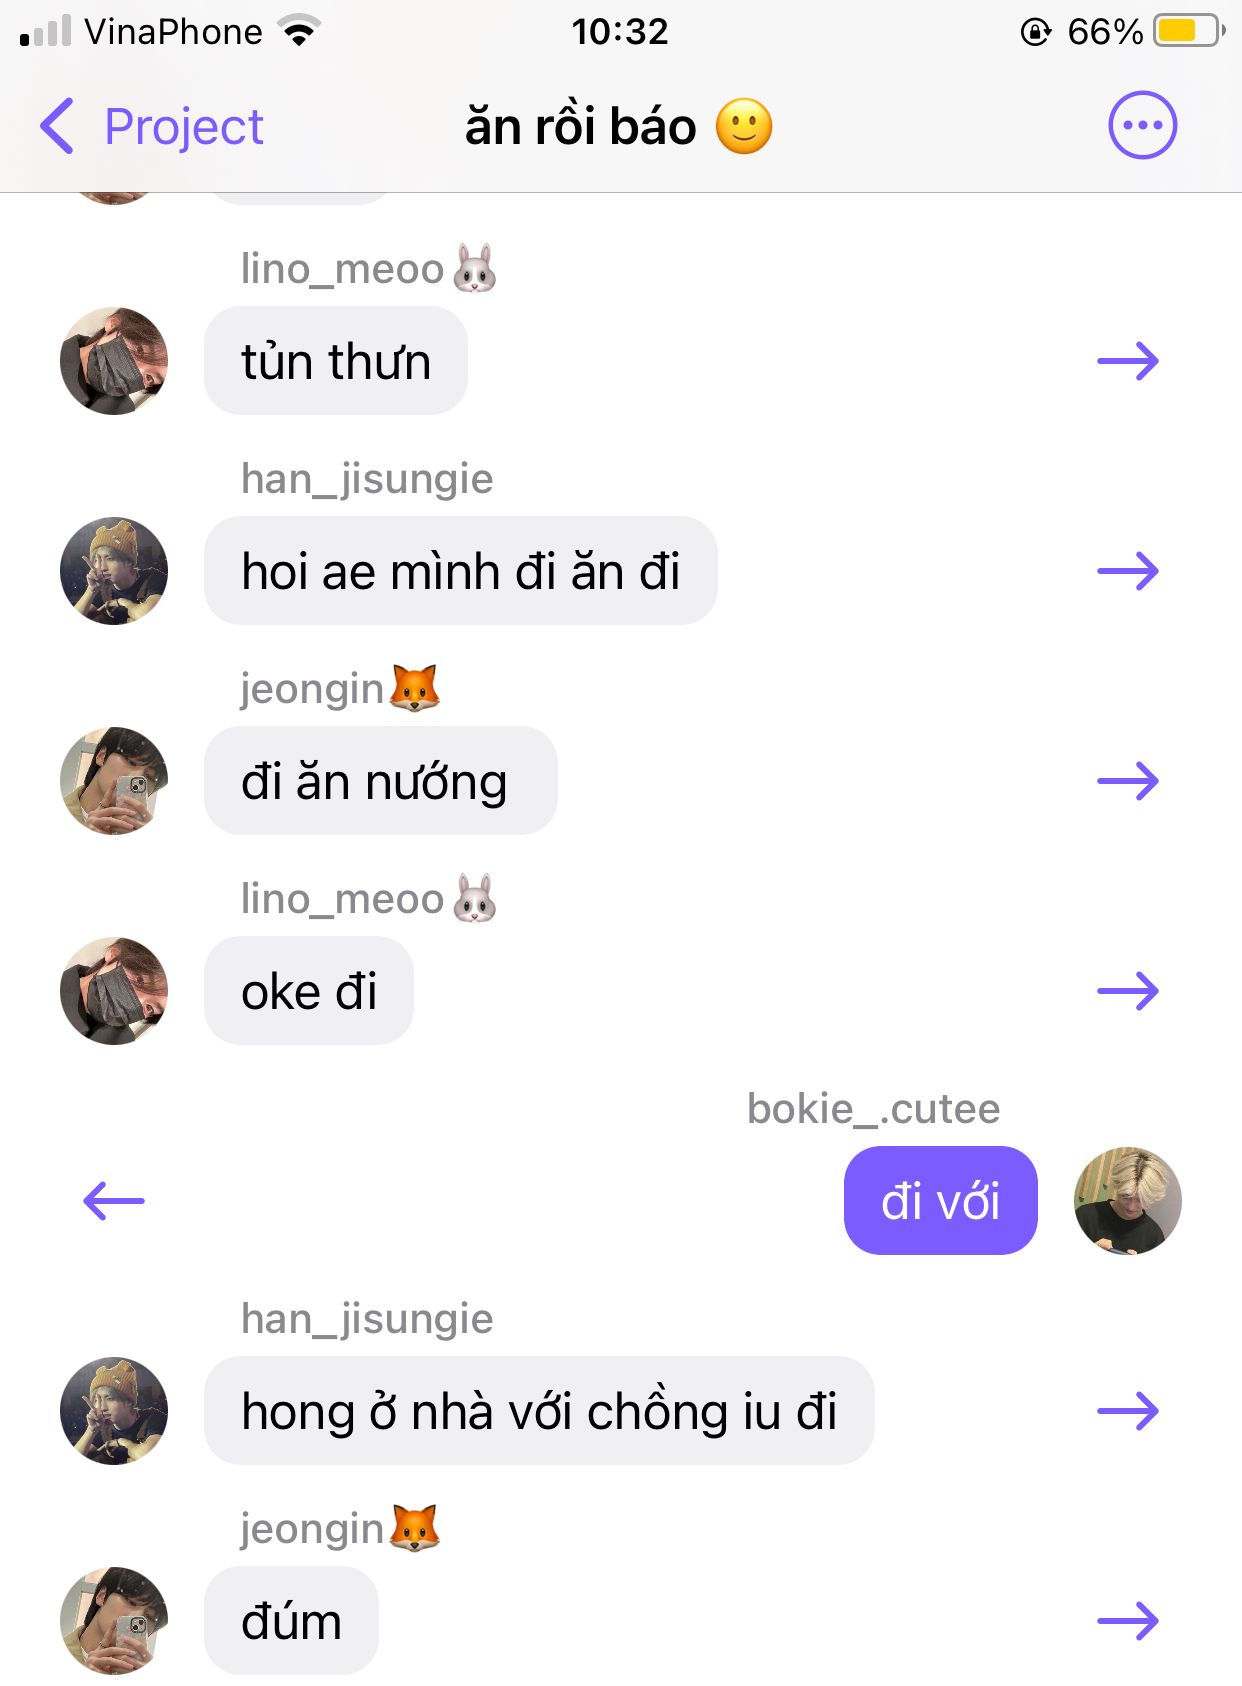
Task: Click right arrow beside "hoi ae mình đi ăn đi"
Action: 1128,571
